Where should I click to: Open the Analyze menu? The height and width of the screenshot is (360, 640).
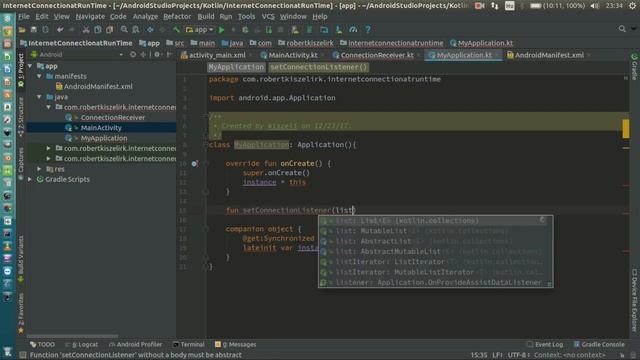[x=145, y=17]
